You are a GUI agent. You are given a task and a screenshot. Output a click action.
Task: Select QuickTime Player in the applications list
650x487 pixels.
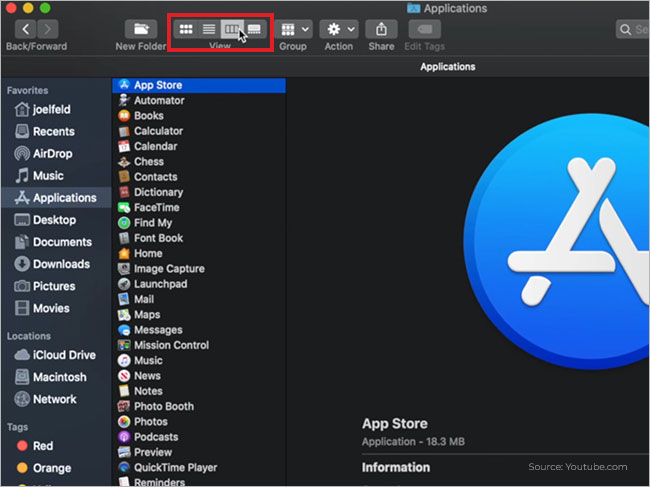coord(199,468)
